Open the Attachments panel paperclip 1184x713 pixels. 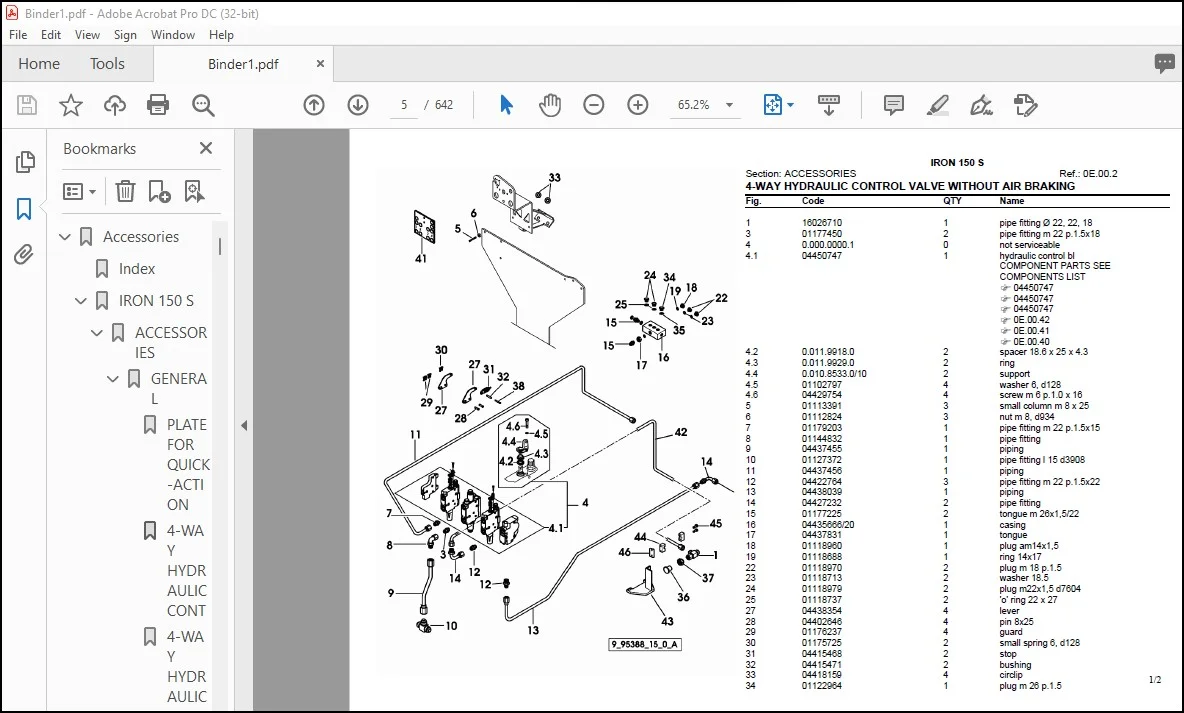pos(24,255)
